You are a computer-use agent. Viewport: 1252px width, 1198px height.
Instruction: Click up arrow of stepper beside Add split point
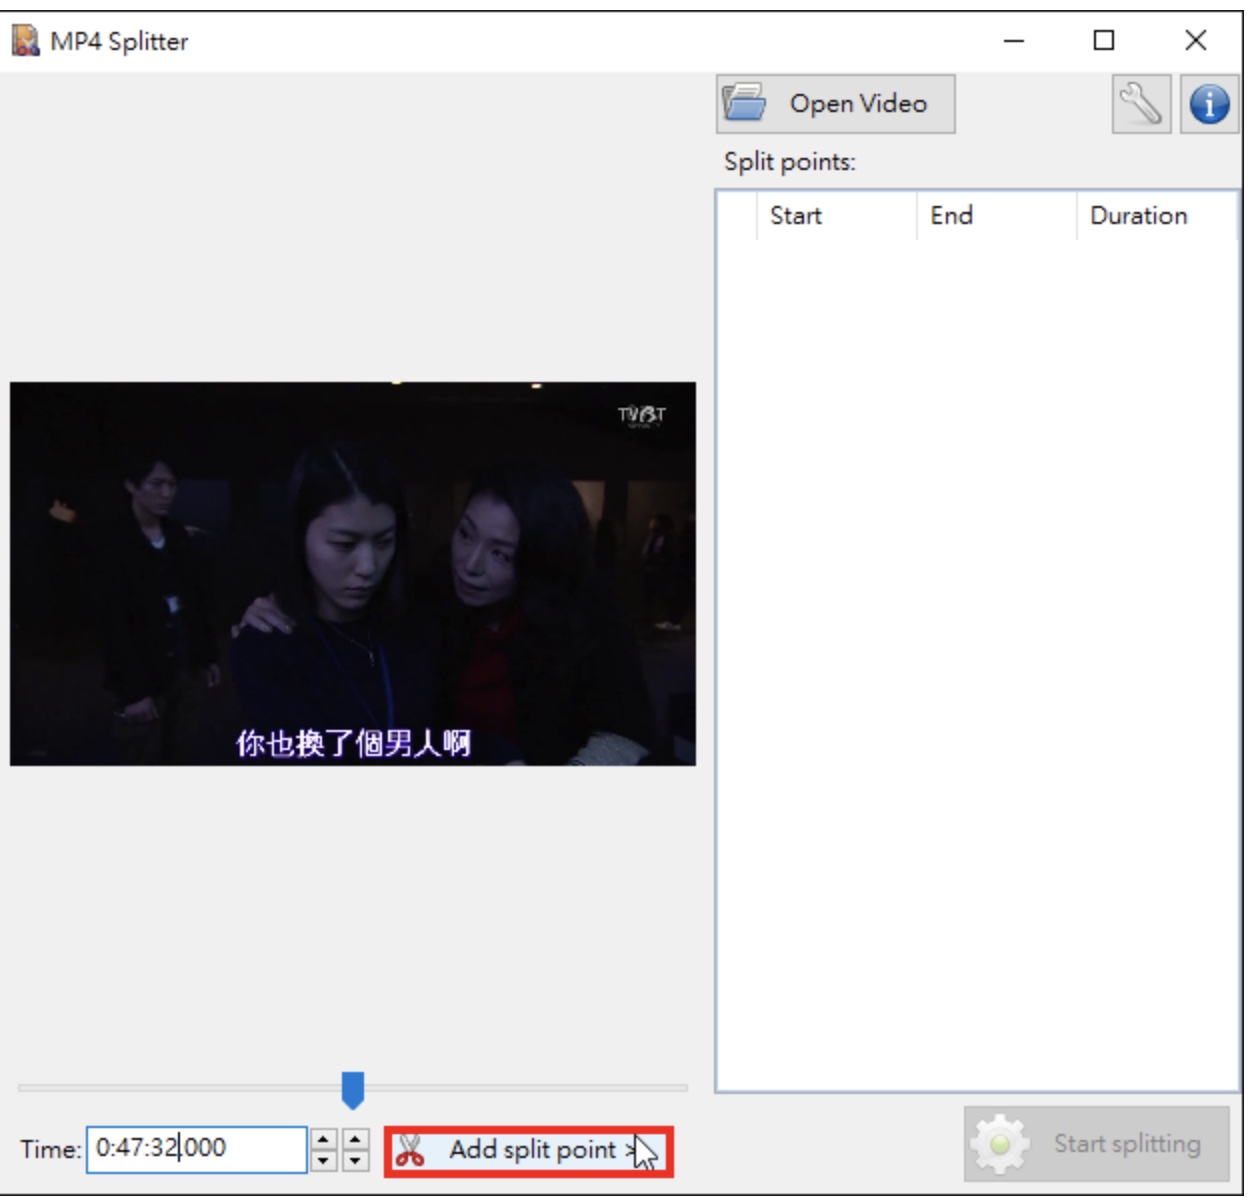[356, 1139]
